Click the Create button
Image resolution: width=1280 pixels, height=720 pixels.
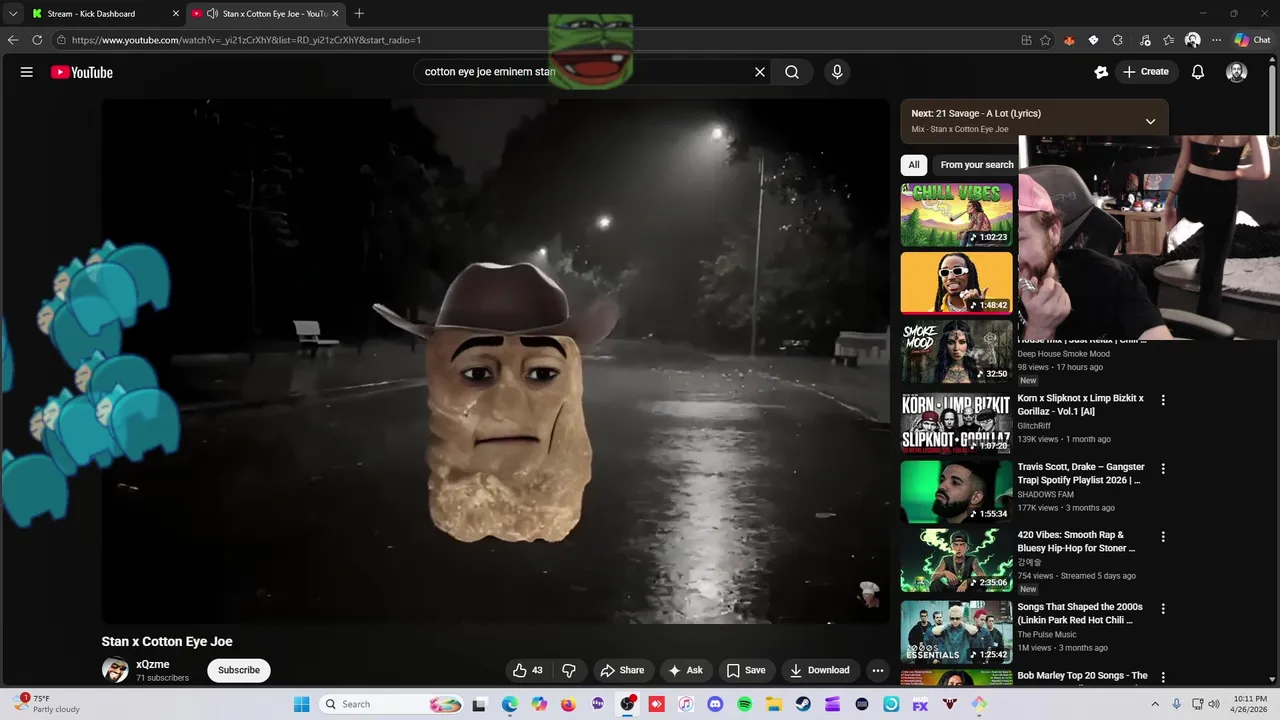[x=1145, y=72]
